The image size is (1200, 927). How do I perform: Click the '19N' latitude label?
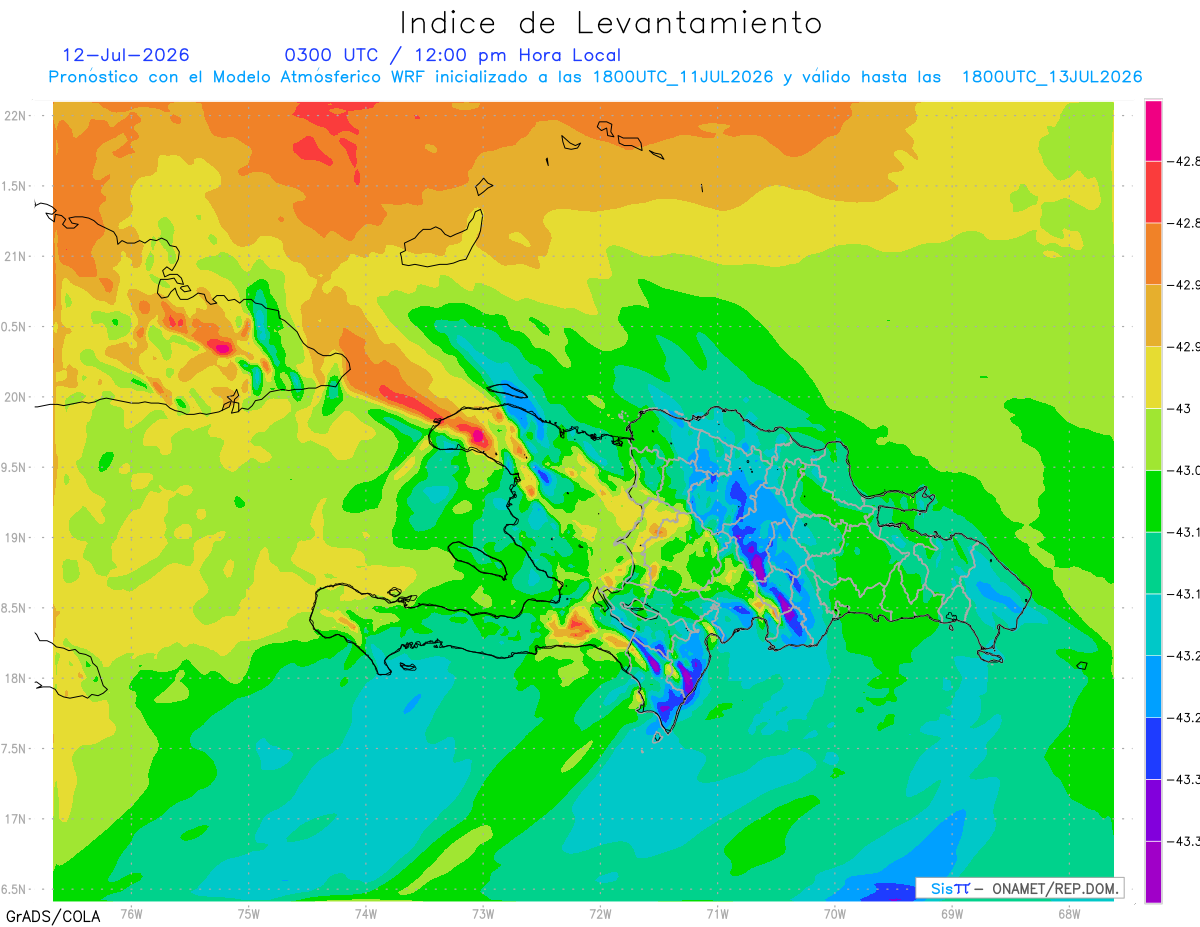pos(15,538)
